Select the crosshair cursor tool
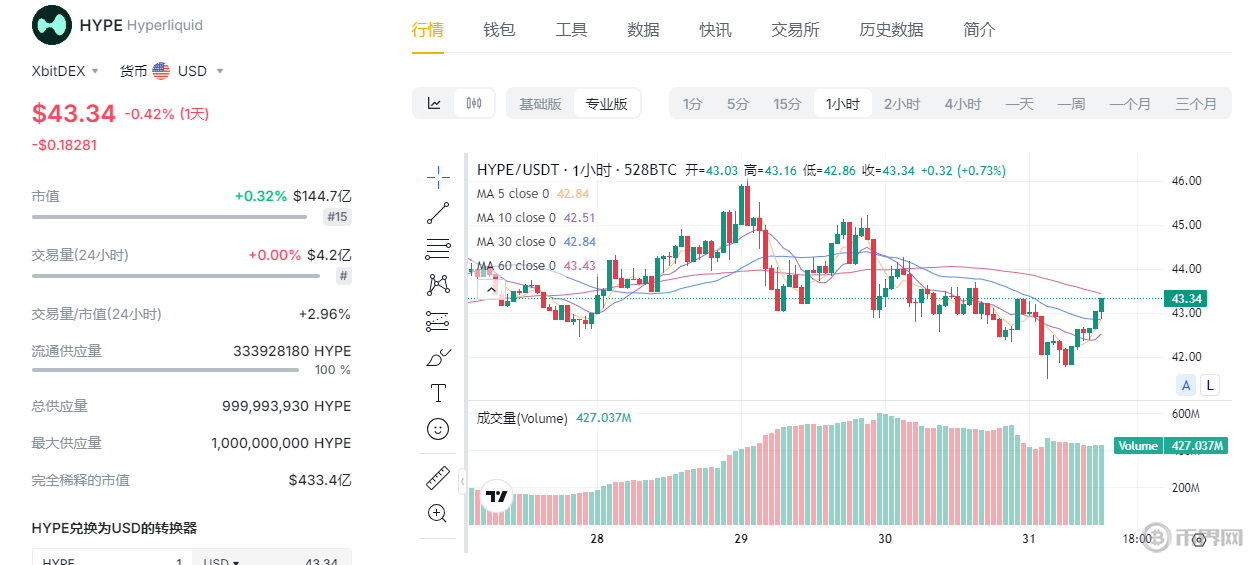The width and height of the screenshot is (1254, 565). coord(438,178)
